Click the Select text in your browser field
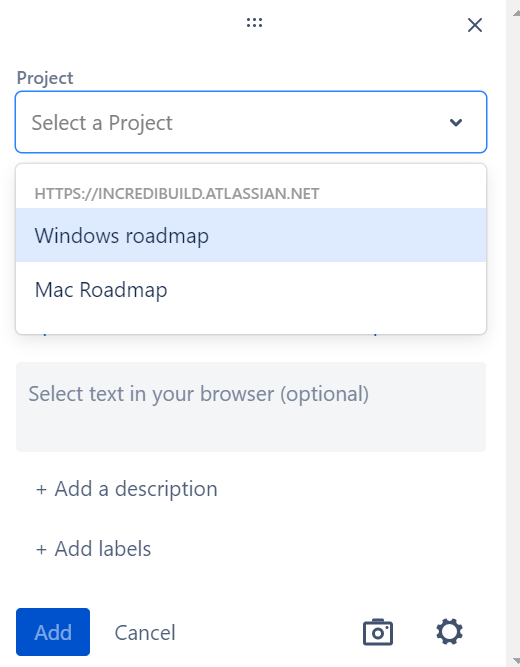 (x=251, y=407)
